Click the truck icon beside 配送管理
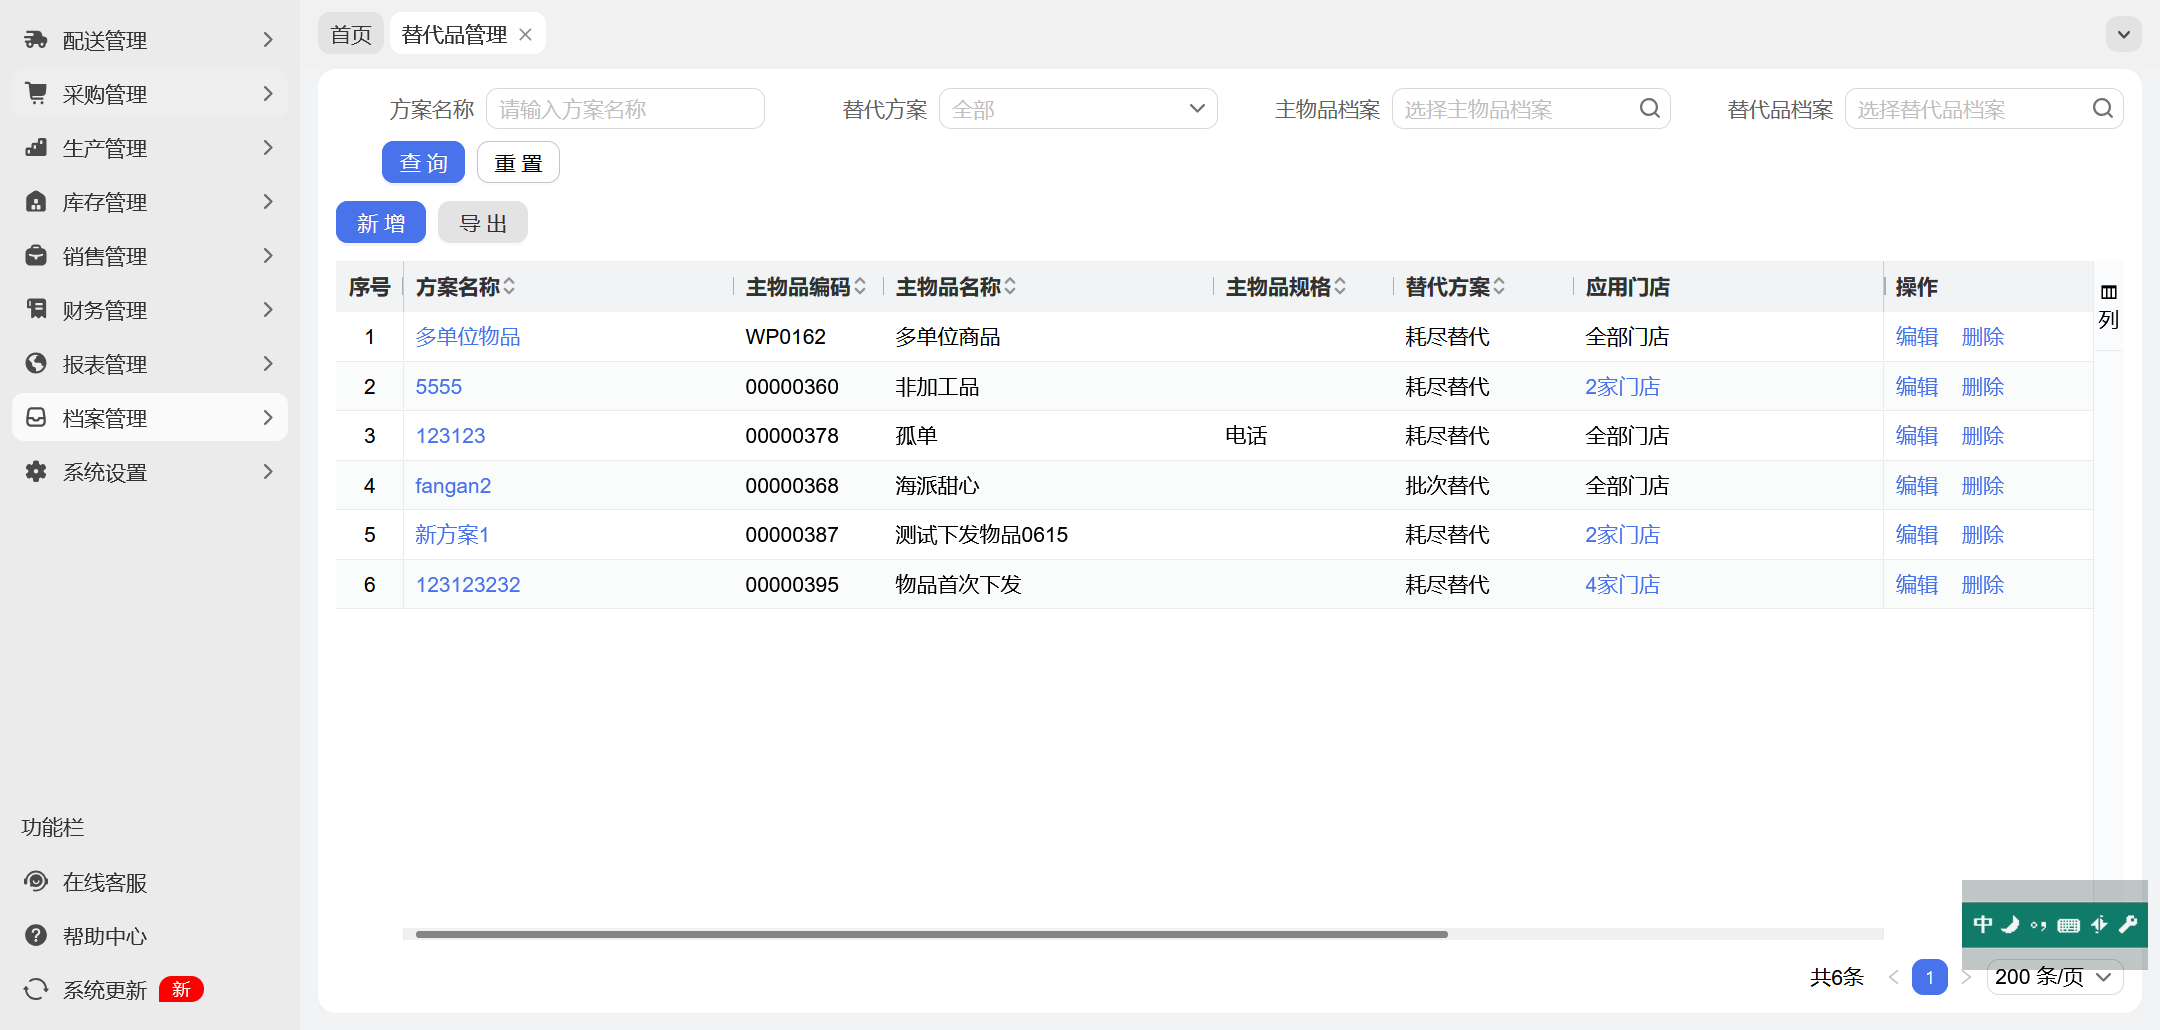Viewport: 2160px width, 1030px height. pos(36,40)
